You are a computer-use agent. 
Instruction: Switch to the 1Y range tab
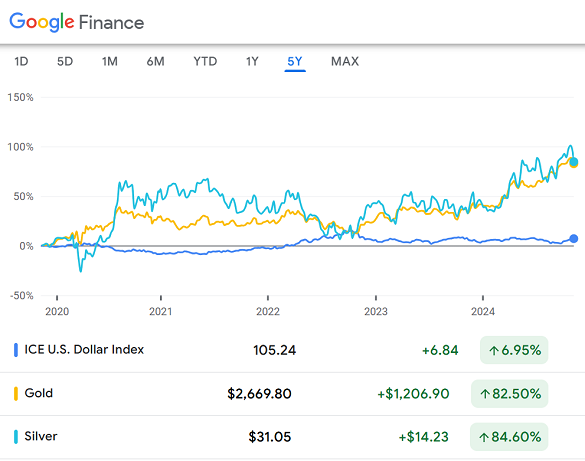252,61
